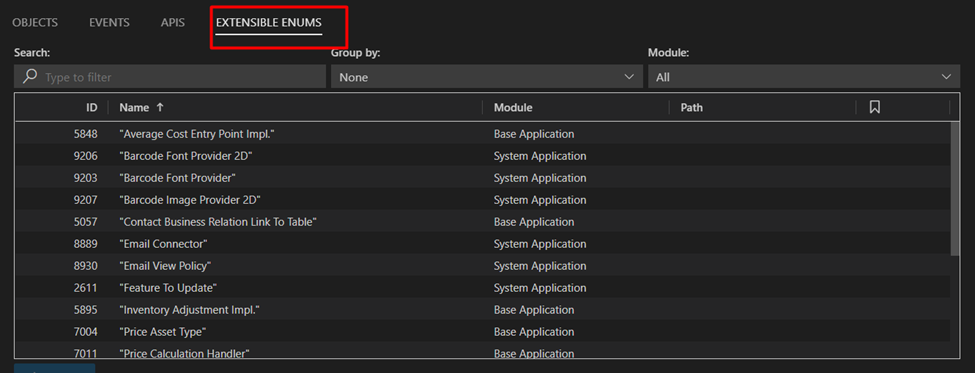
Task: Click the bookmark column header icon
Action: 874,108
